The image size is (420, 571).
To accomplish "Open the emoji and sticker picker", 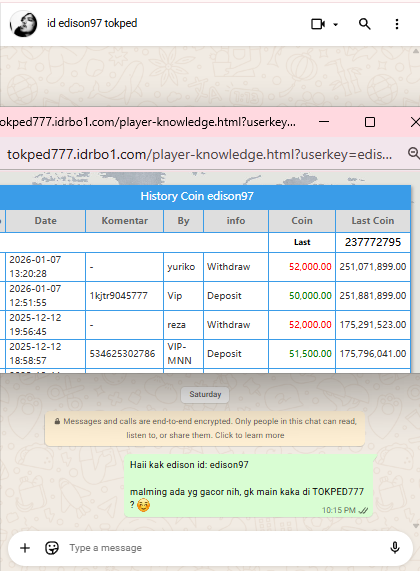I will (x=52, y=548).
